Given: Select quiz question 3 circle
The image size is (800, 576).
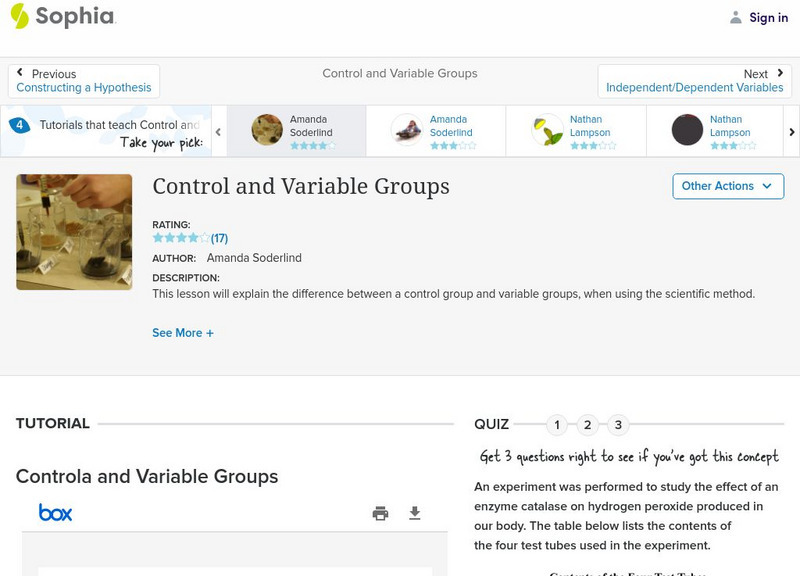Looking at the screenshot, I should click(618, 424).
